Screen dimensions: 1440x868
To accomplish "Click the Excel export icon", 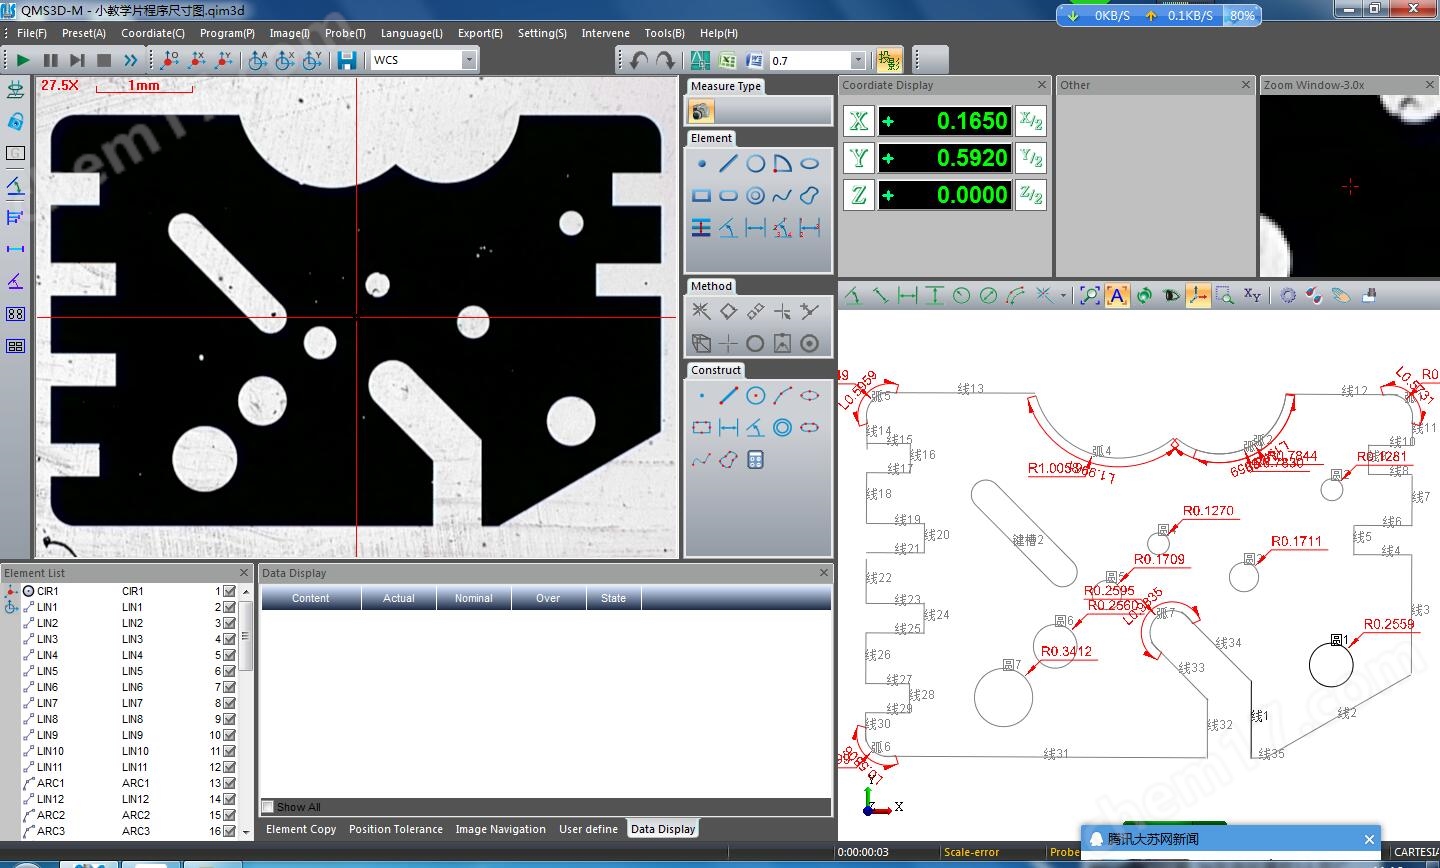I will tap(727, 60).
